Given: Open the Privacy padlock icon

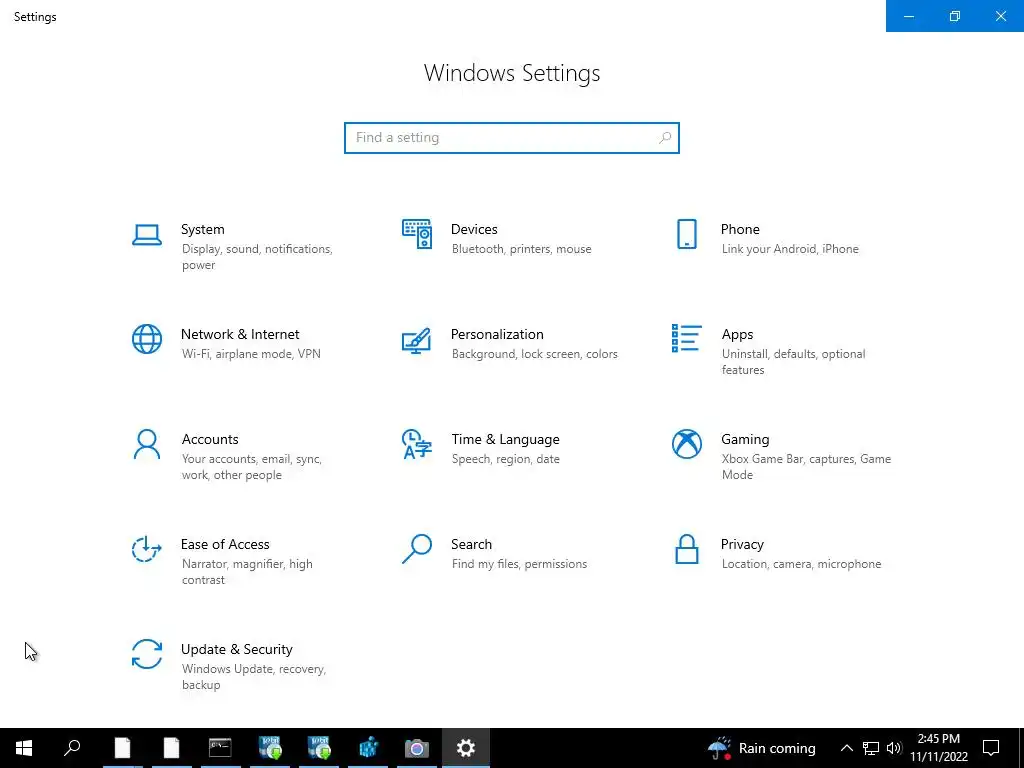Looking at the screenshot, I should pos(686,549).
